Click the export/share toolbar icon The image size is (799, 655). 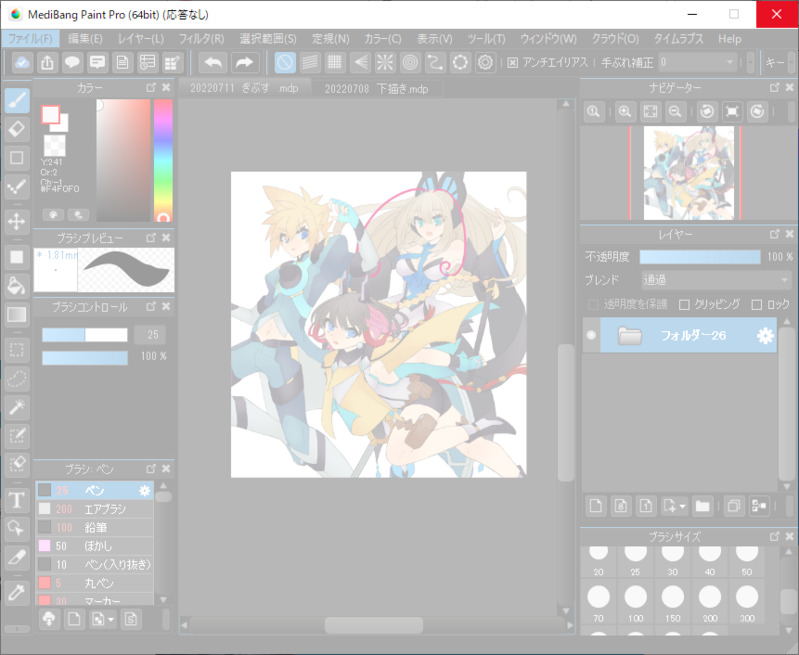coord(47,62)
